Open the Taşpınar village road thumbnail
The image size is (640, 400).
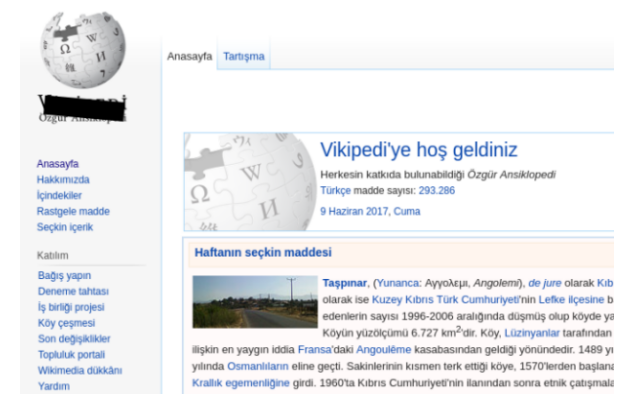(x=255, y=302)
